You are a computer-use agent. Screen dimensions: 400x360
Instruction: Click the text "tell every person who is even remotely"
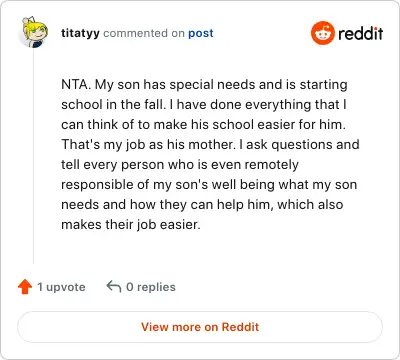180,165
